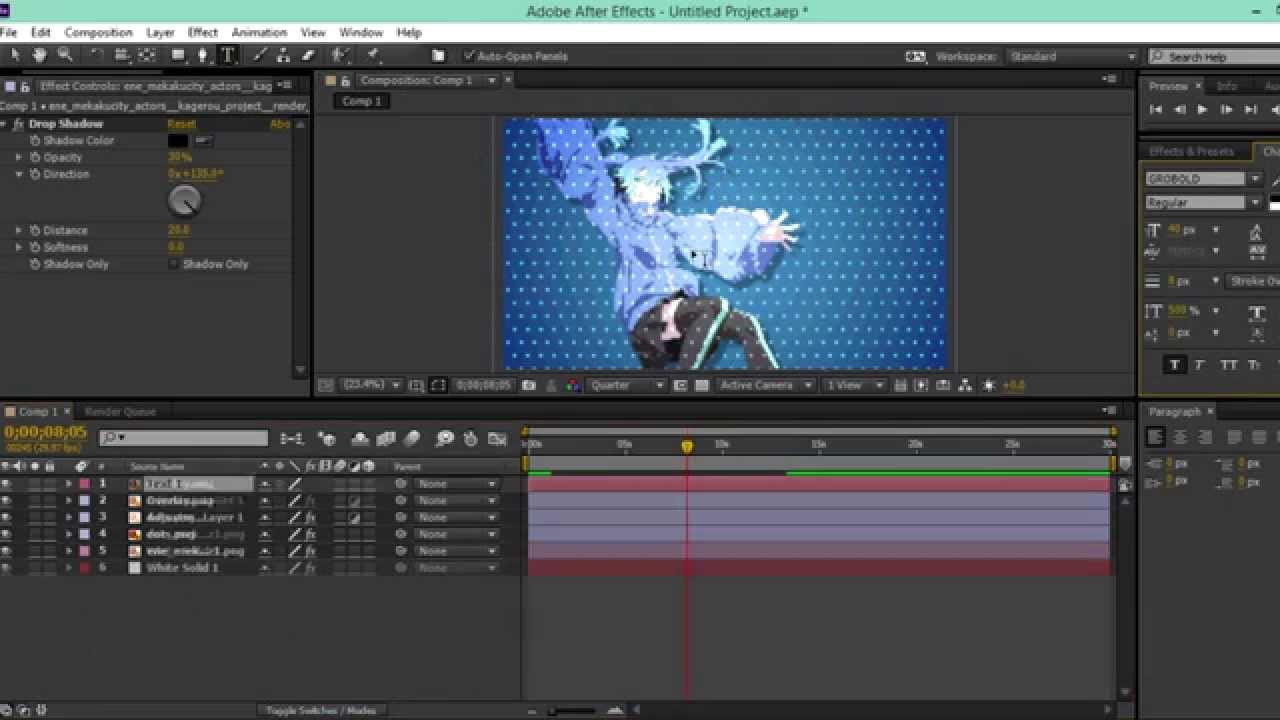
Task: Select the Rotation tool
Action: 97,56
